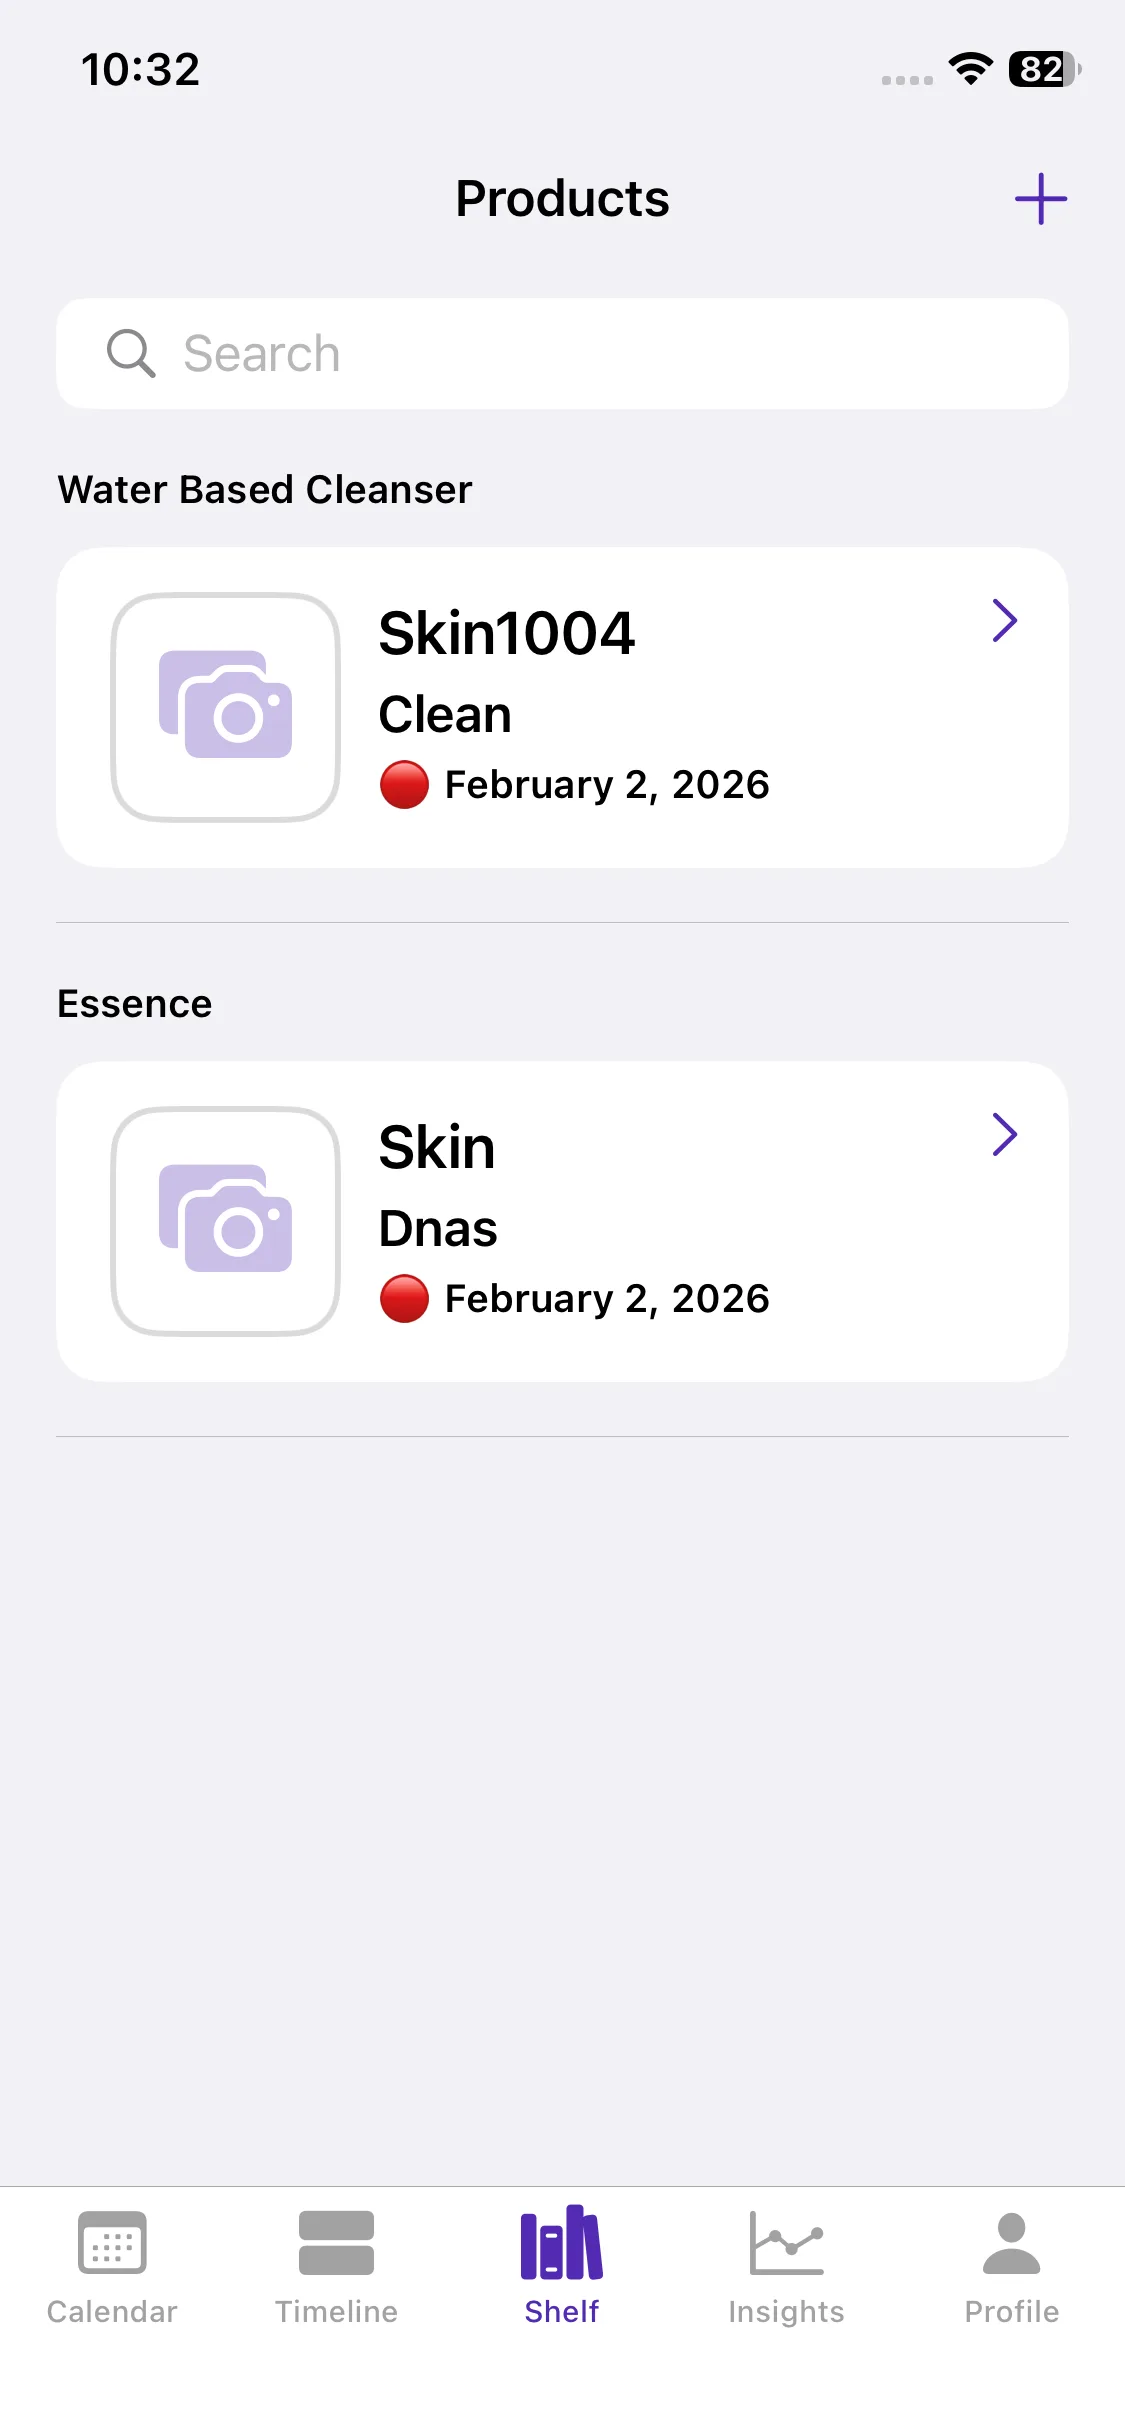Tap red status dot on Skin1004 card
The width and height of the screenshot is (1125, 2436).
(x=404, y=785)
